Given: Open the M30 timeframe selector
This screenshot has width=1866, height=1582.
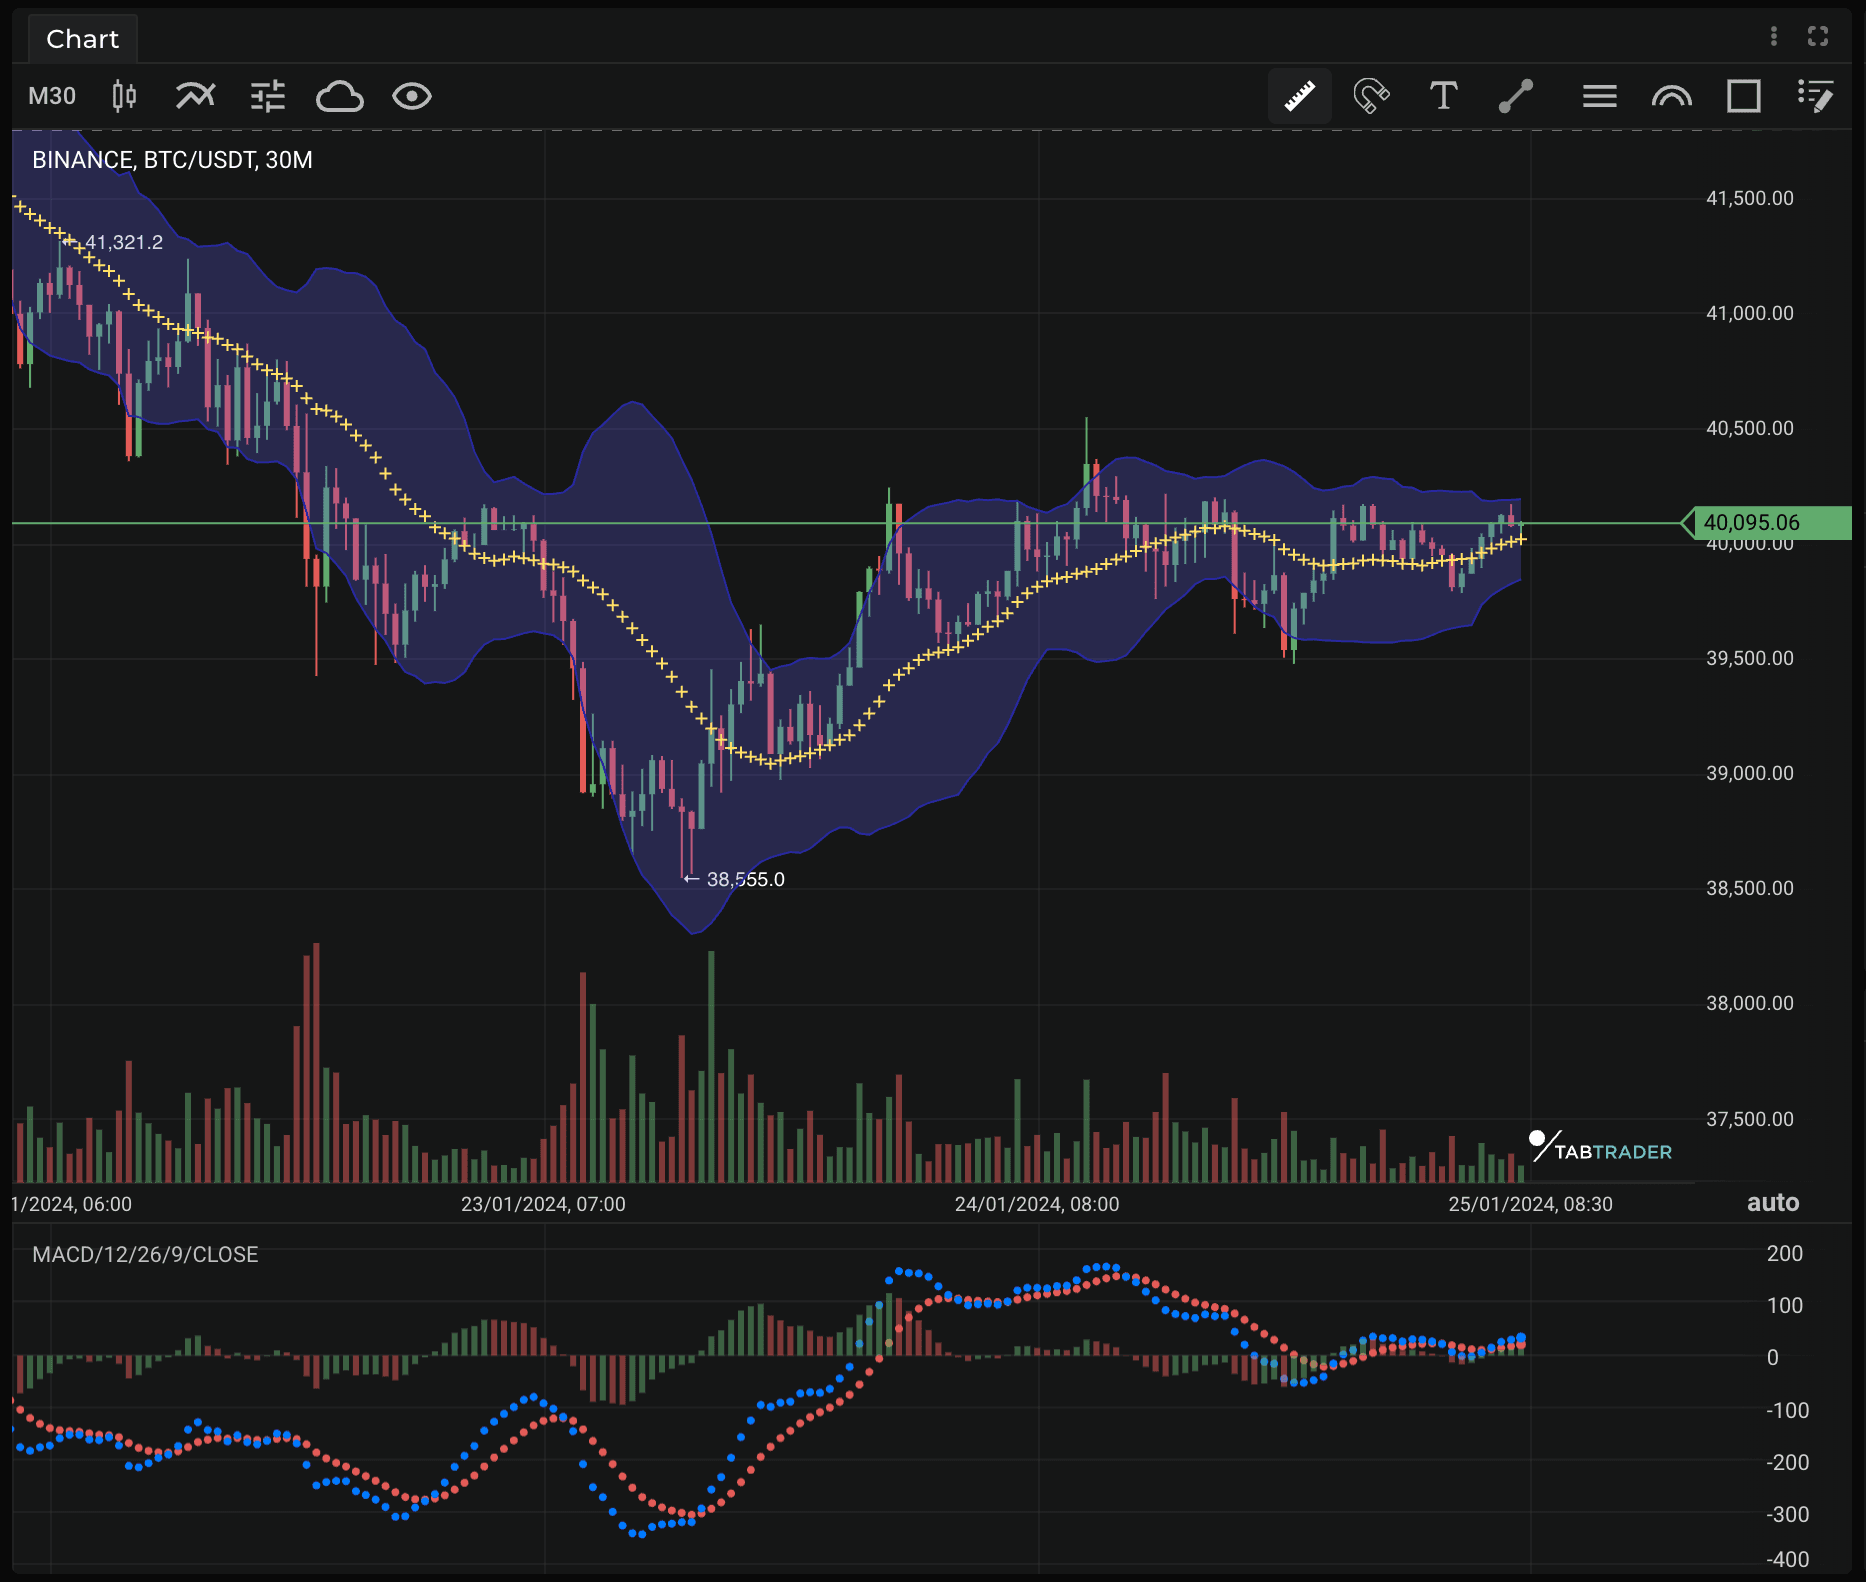Looking at the screenshot, I should [52, 96].
